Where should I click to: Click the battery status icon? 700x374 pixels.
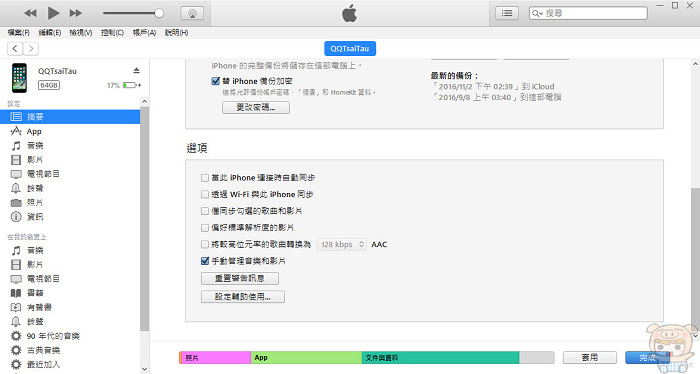(x=131, y=85)
